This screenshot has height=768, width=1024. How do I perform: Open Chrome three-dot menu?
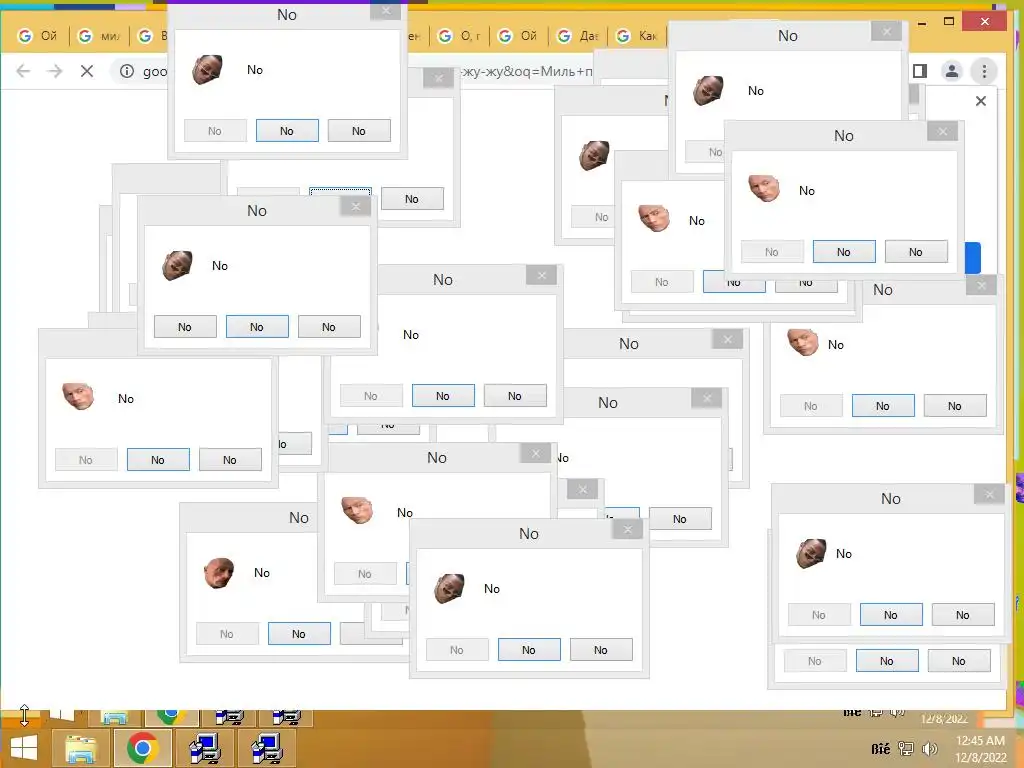click(984, 71)
